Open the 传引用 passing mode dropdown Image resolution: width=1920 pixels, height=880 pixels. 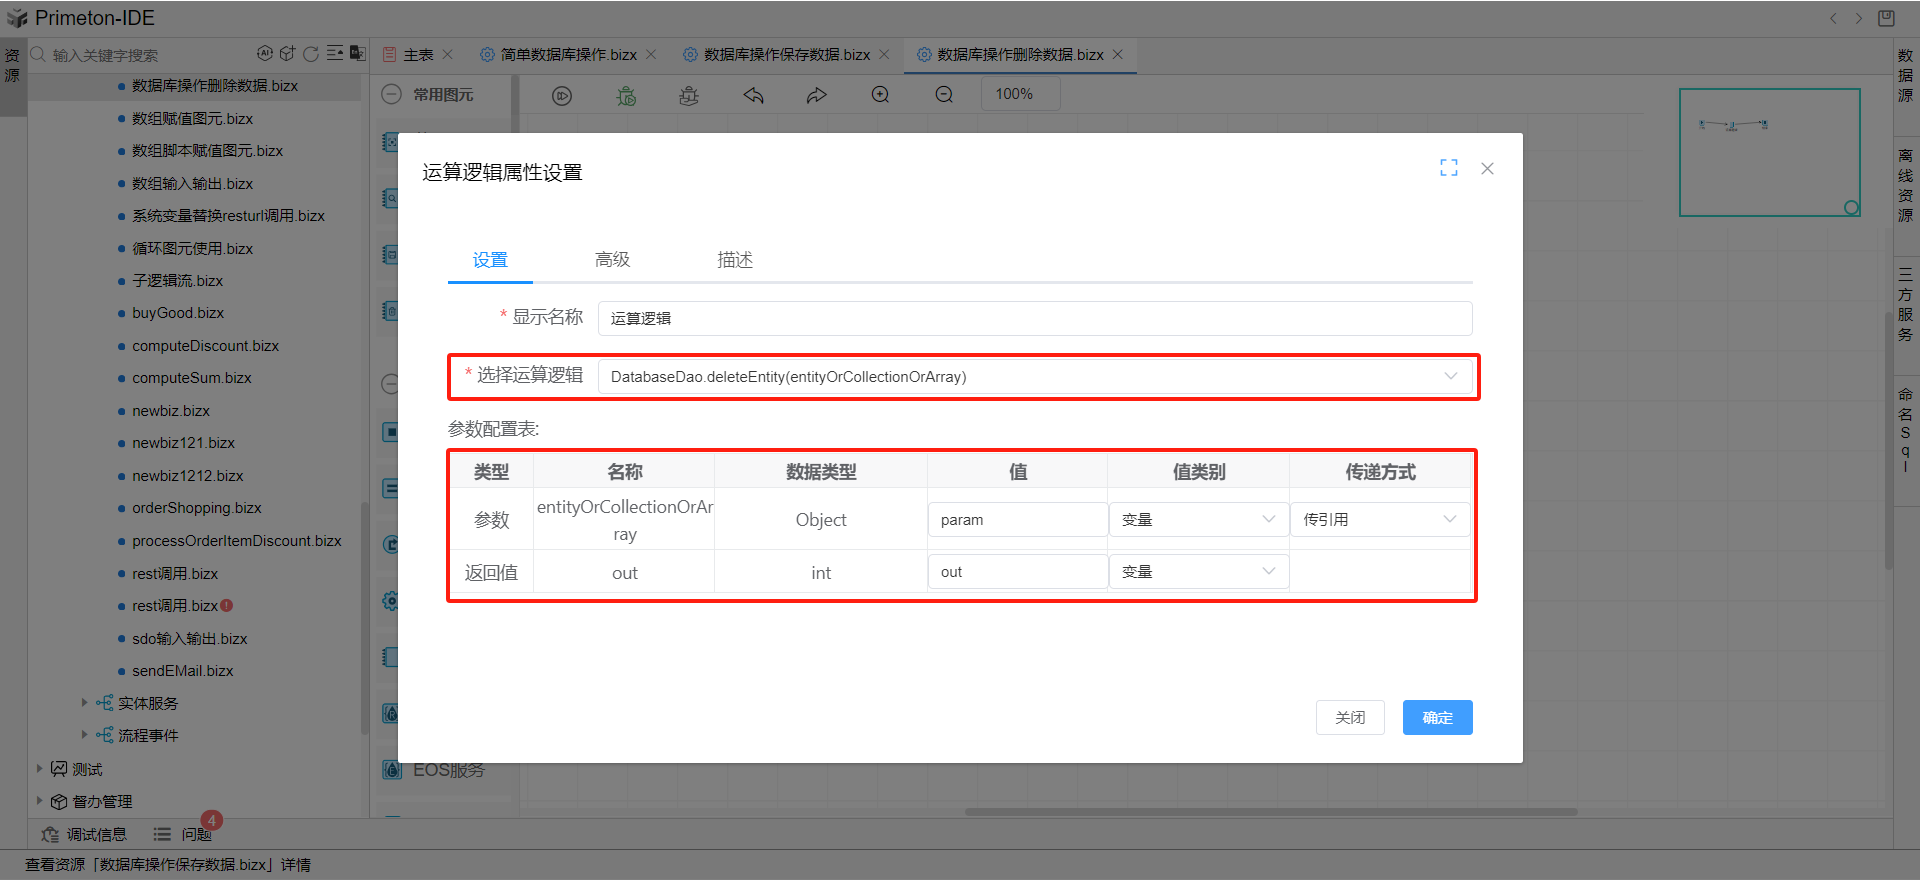click(1379, 520)
